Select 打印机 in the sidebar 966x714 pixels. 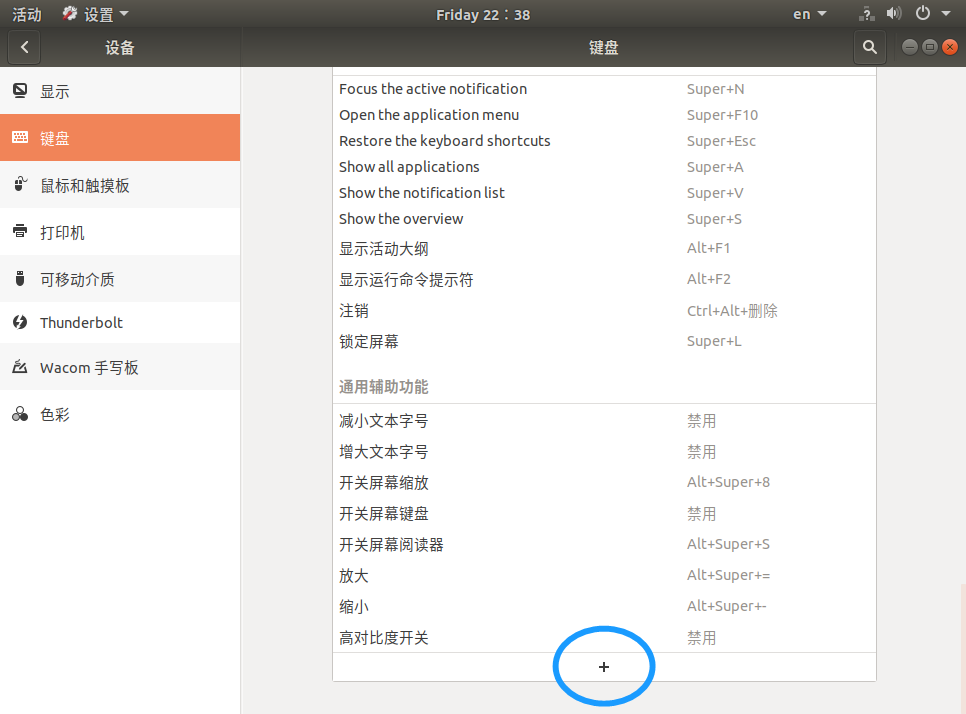pyautogui.click(x=120, y=232)
